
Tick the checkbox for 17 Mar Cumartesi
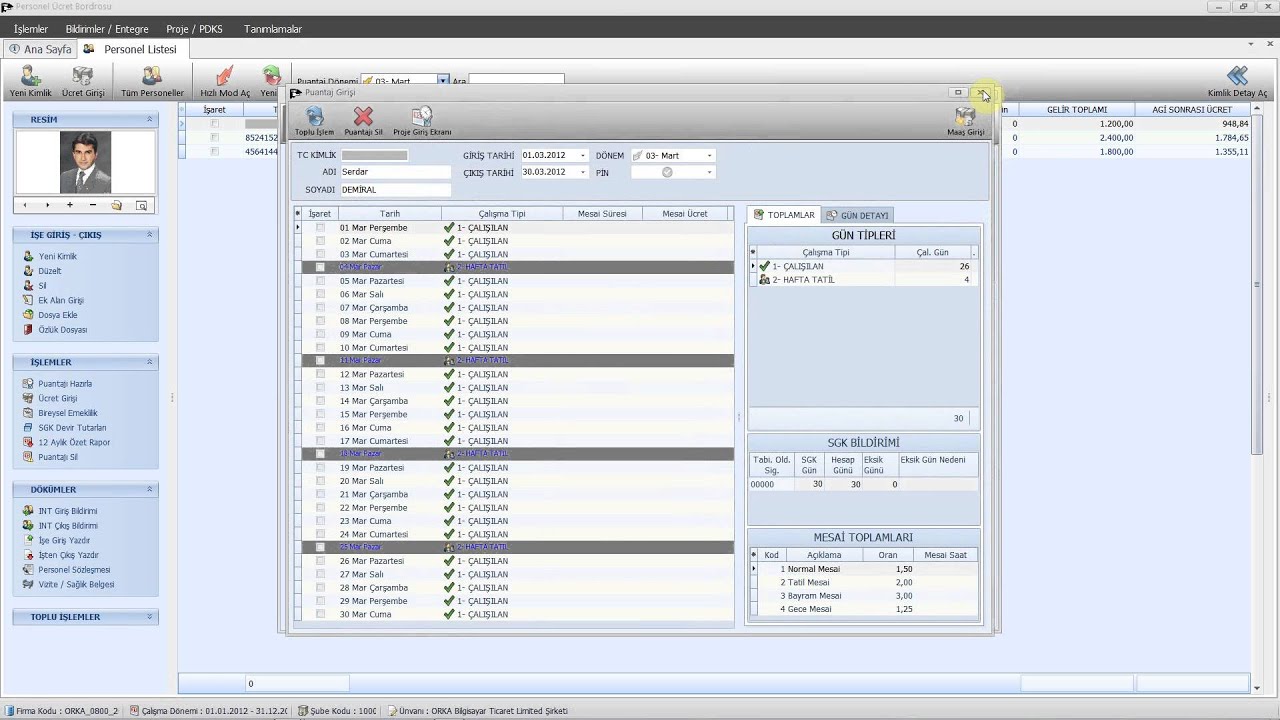coord(320,441)
